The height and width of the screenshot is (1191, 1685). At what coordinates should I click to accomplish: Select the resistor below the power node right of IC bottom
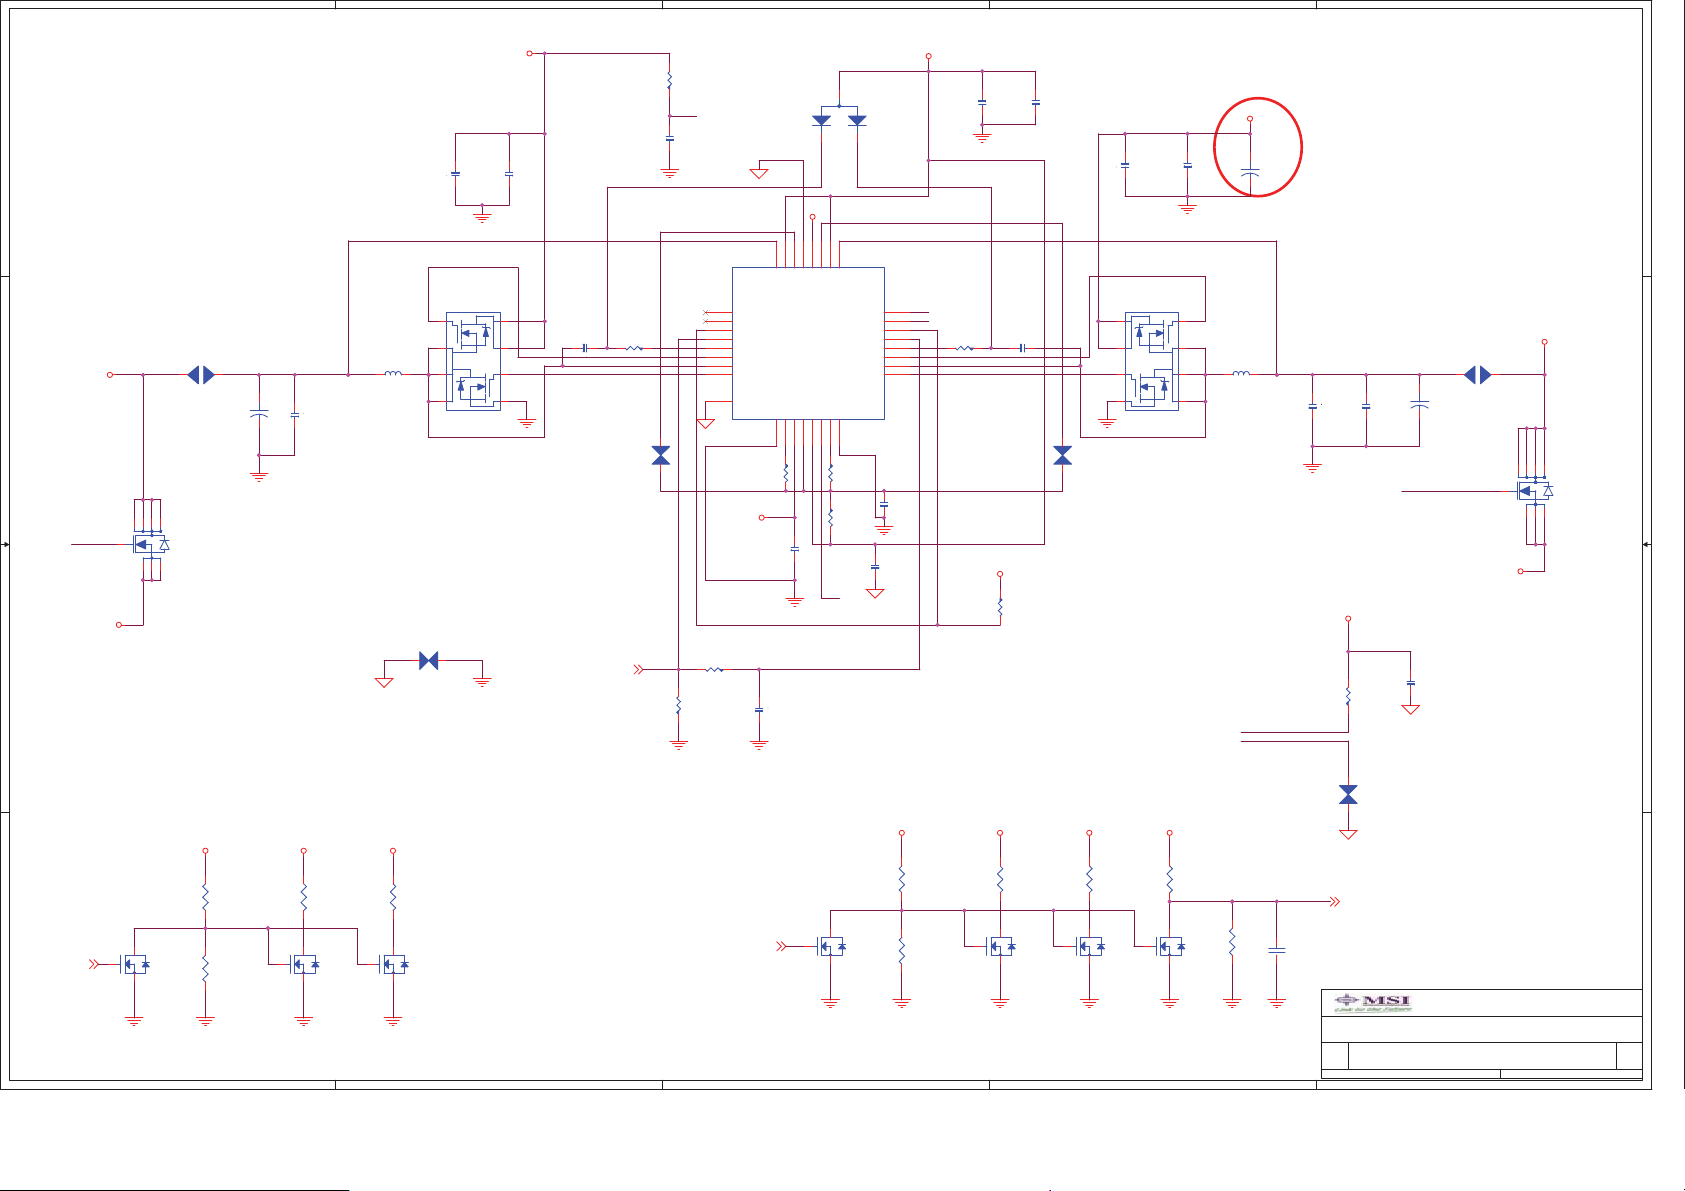(x=1000, y=607)
